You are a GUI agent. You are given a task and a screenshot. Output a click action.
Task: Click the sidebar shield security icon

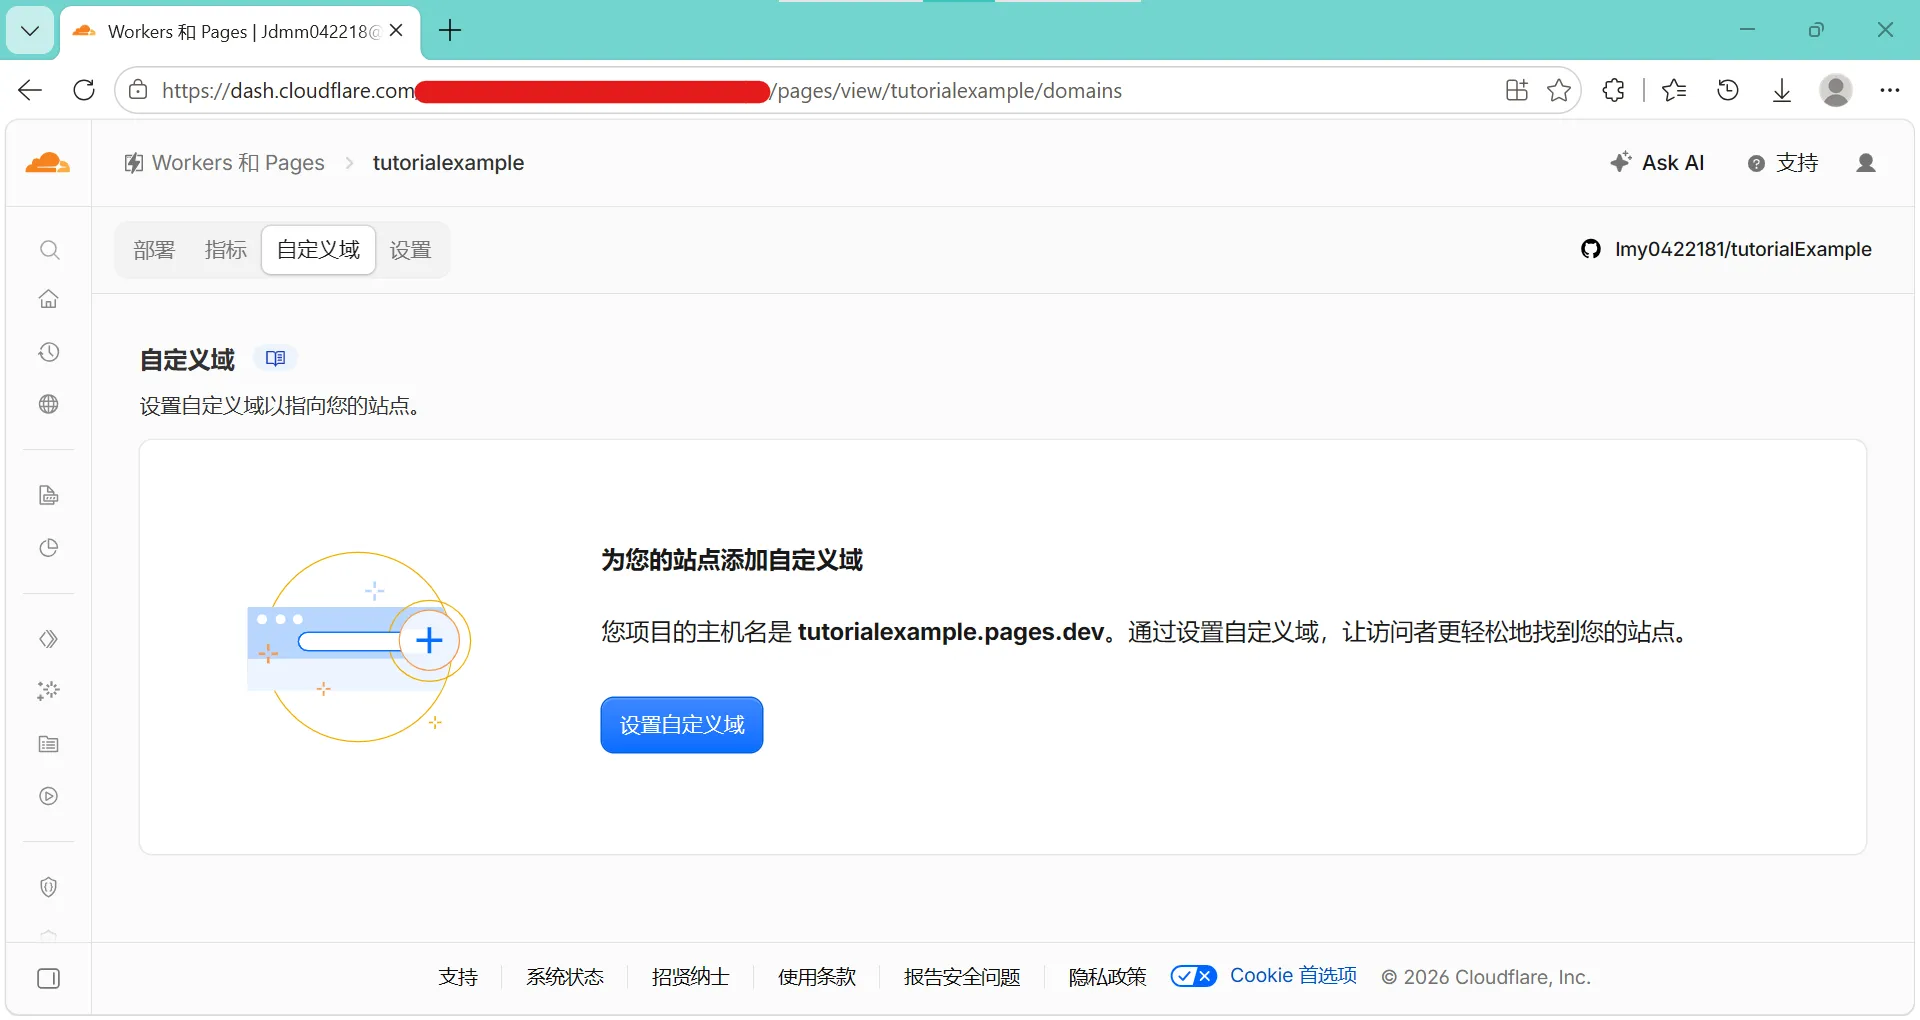click(x=49, y=887)
